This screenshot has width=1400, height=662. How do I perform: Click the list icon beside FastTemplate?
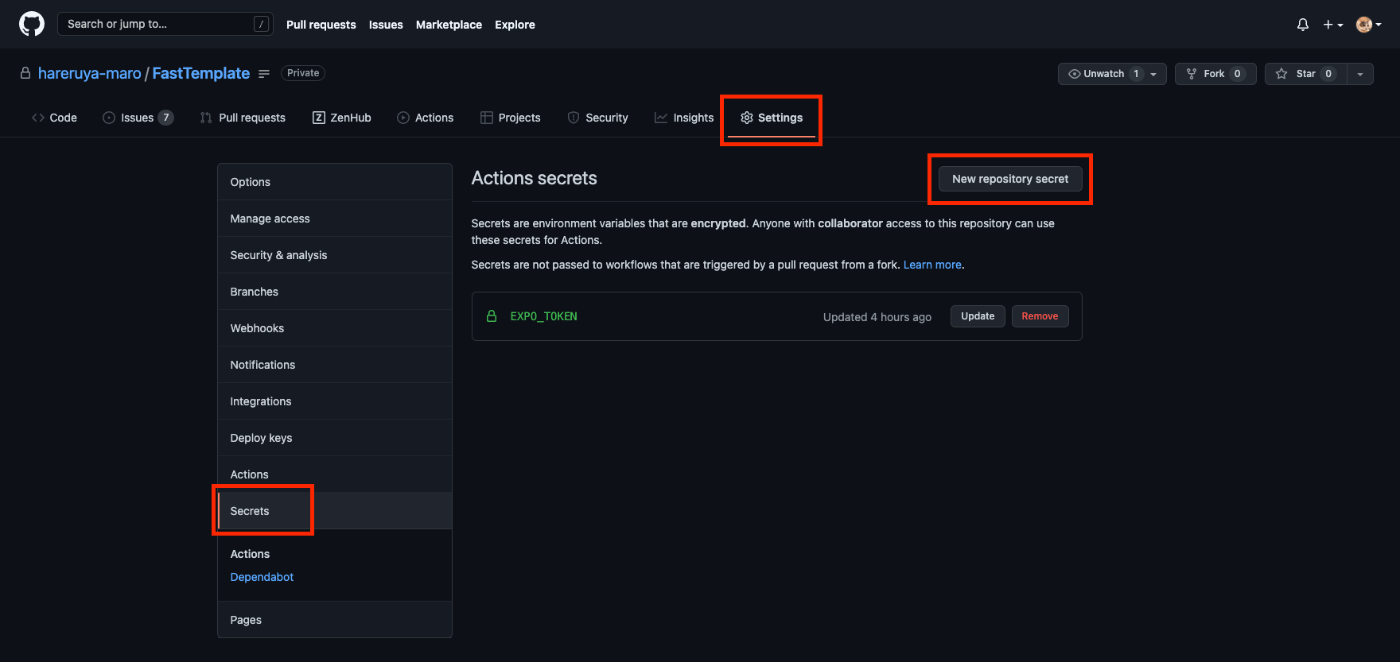point(264,74)
